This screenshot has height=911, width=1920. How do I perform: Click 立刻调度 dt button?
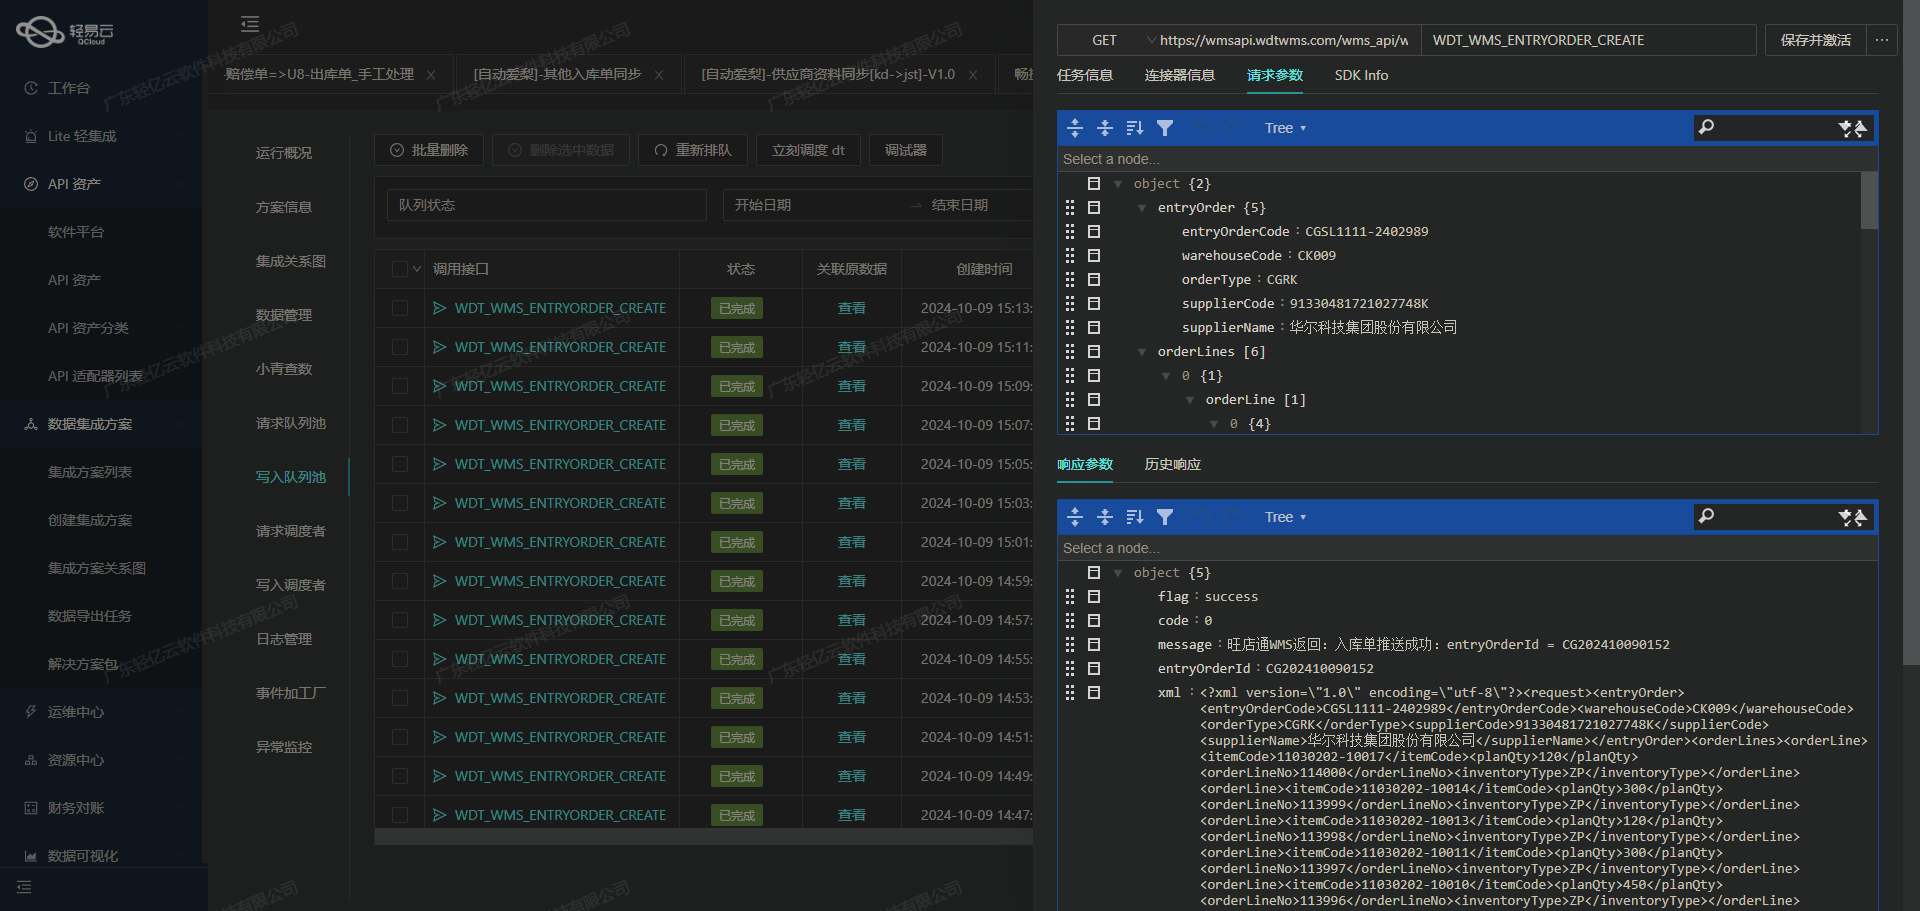click(808, 150)
